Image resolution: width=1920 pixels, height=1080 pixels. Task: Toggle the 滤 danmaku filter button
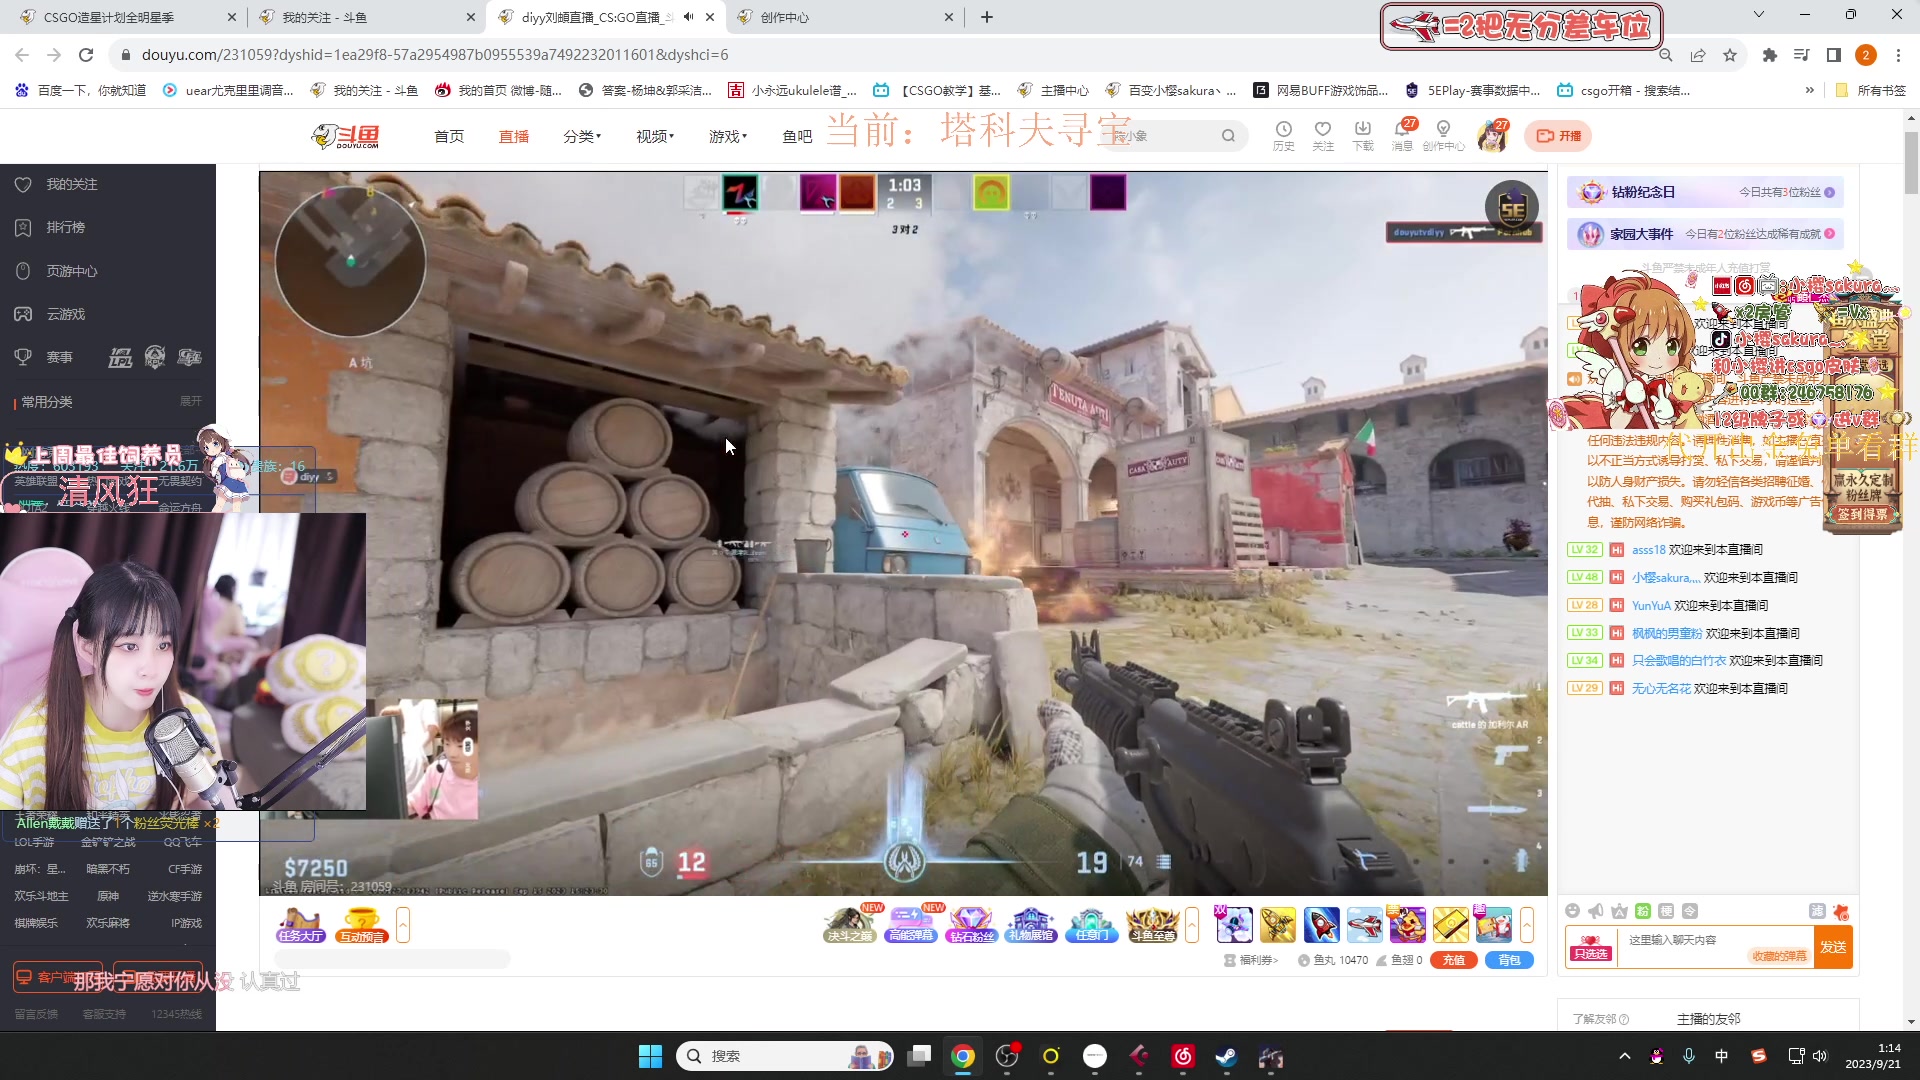[1817, 911]
